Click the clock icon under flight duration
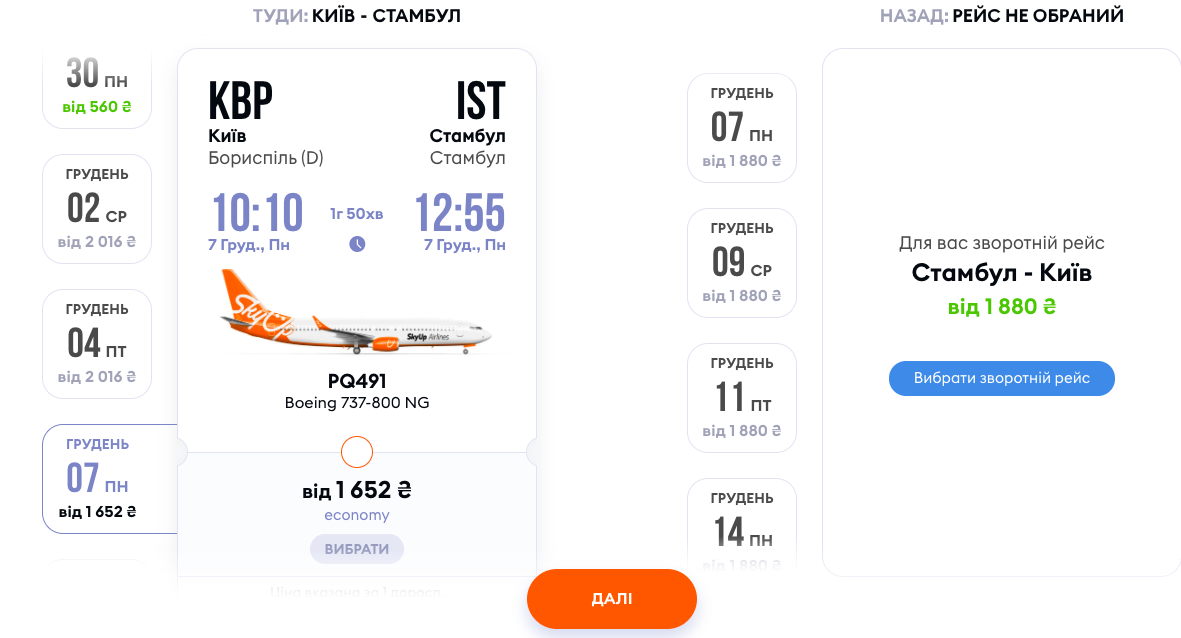The width and height of the screenshot is (1181, 638). point(357,244)
